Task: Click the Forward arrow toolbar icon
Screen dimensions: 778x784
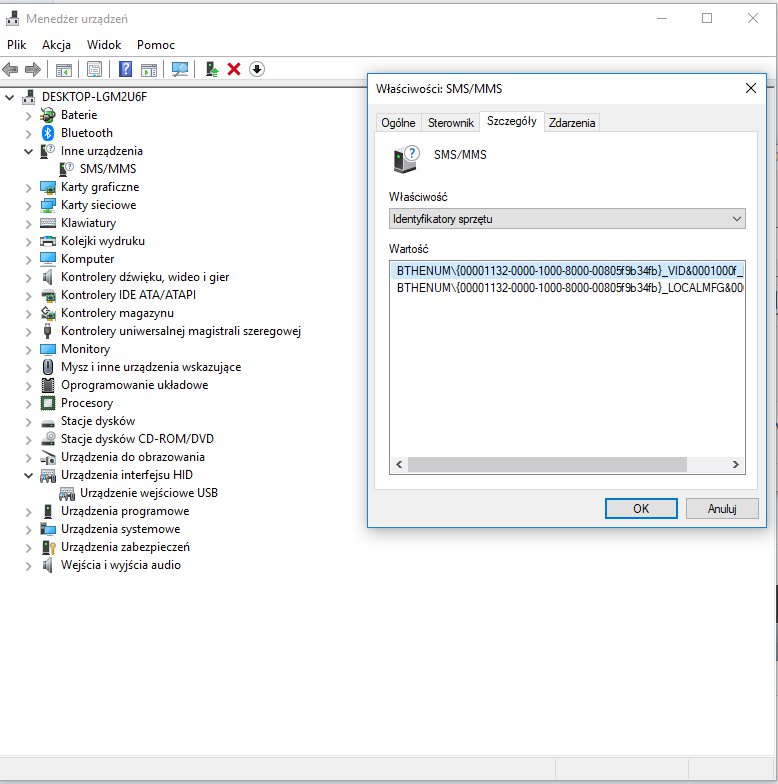Action: coord(33,70)
